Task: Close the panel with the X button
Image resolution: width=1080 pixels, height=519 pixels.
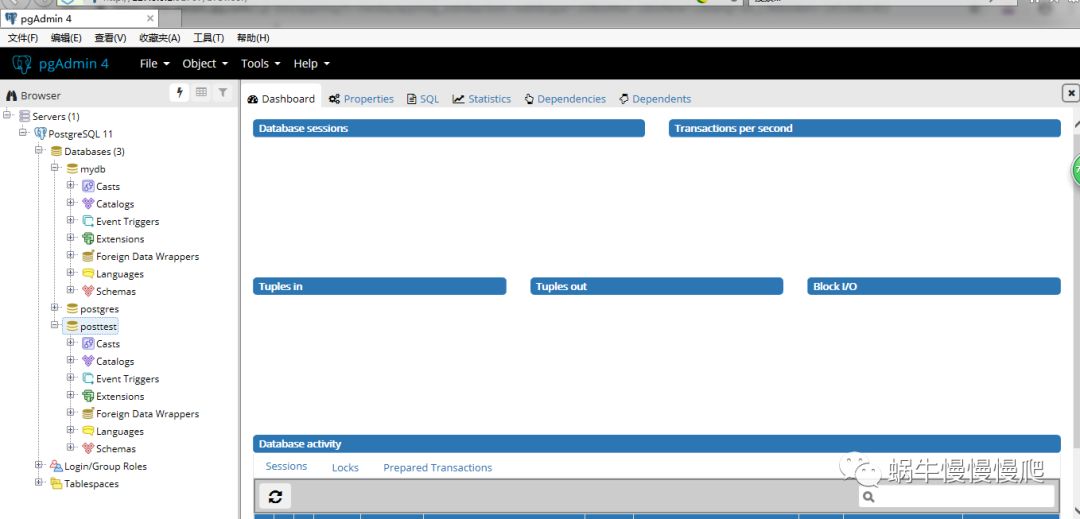Action: tap(1070, 92)
